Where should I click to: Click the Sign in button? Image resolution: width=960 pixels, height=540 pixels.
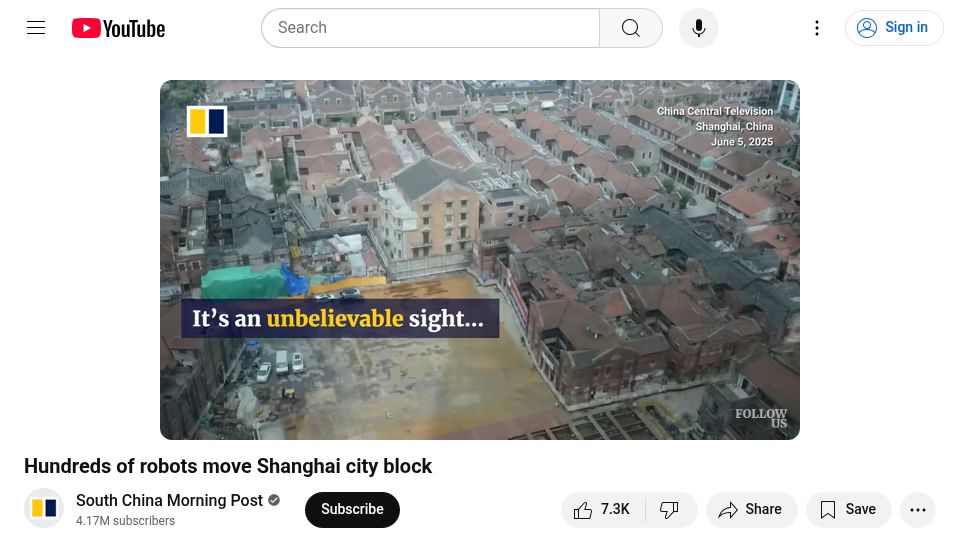(894, 28)
